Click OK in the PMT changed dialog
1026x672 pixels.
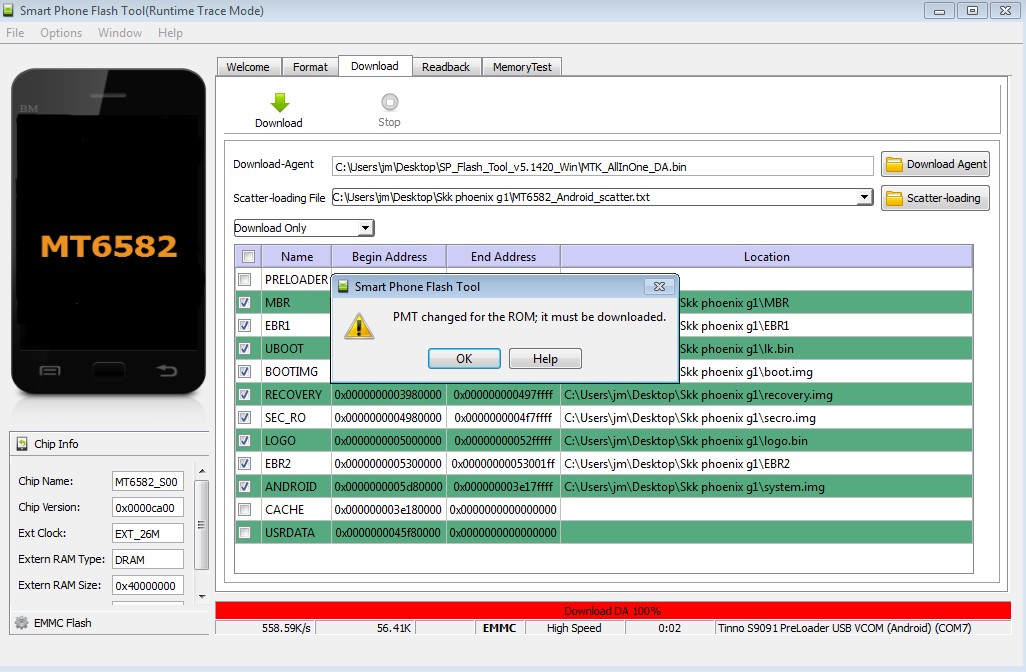click(x=464, y=359)
